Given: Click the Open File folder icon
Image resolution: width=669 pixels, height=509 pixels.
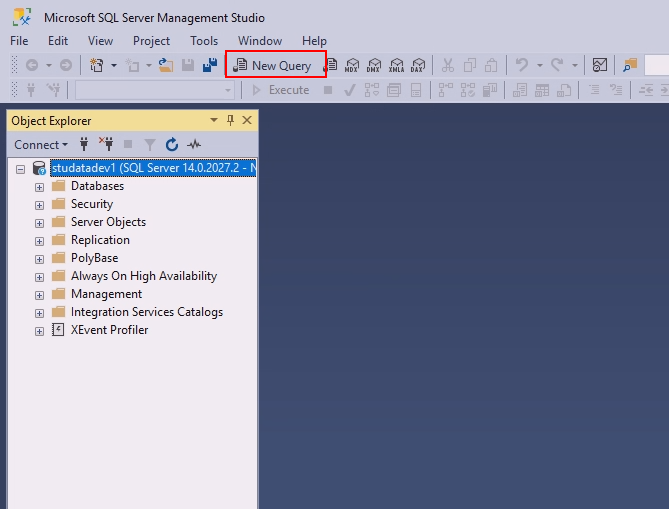Looking at the screenshot, I should pyautogui.click(x=166, y=65).
